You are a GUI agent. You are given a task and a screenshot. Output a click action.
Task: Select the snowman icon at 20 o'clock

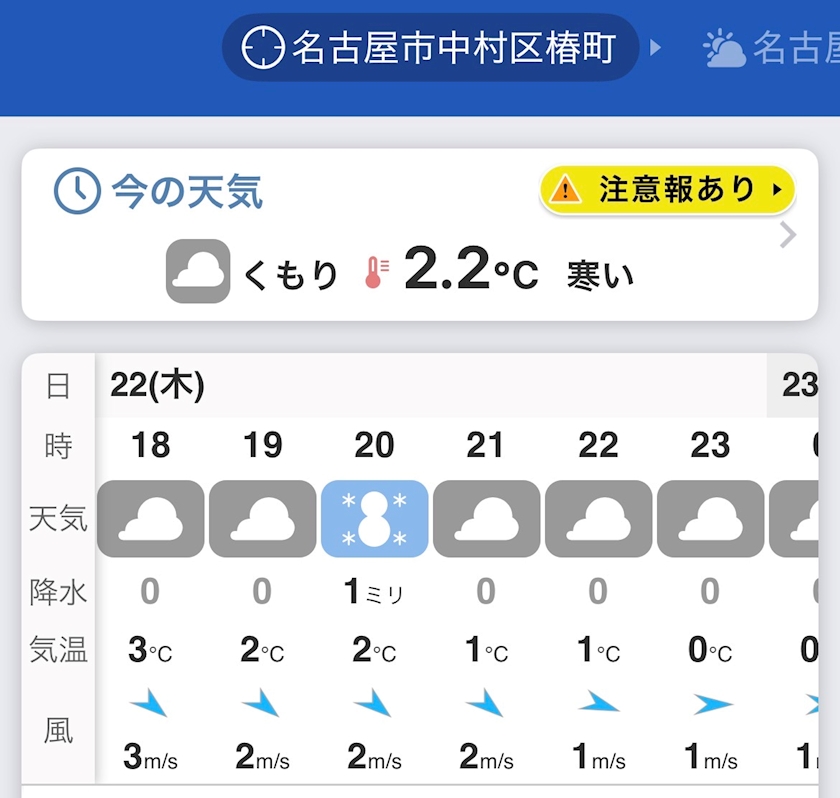tap(375, 519)
